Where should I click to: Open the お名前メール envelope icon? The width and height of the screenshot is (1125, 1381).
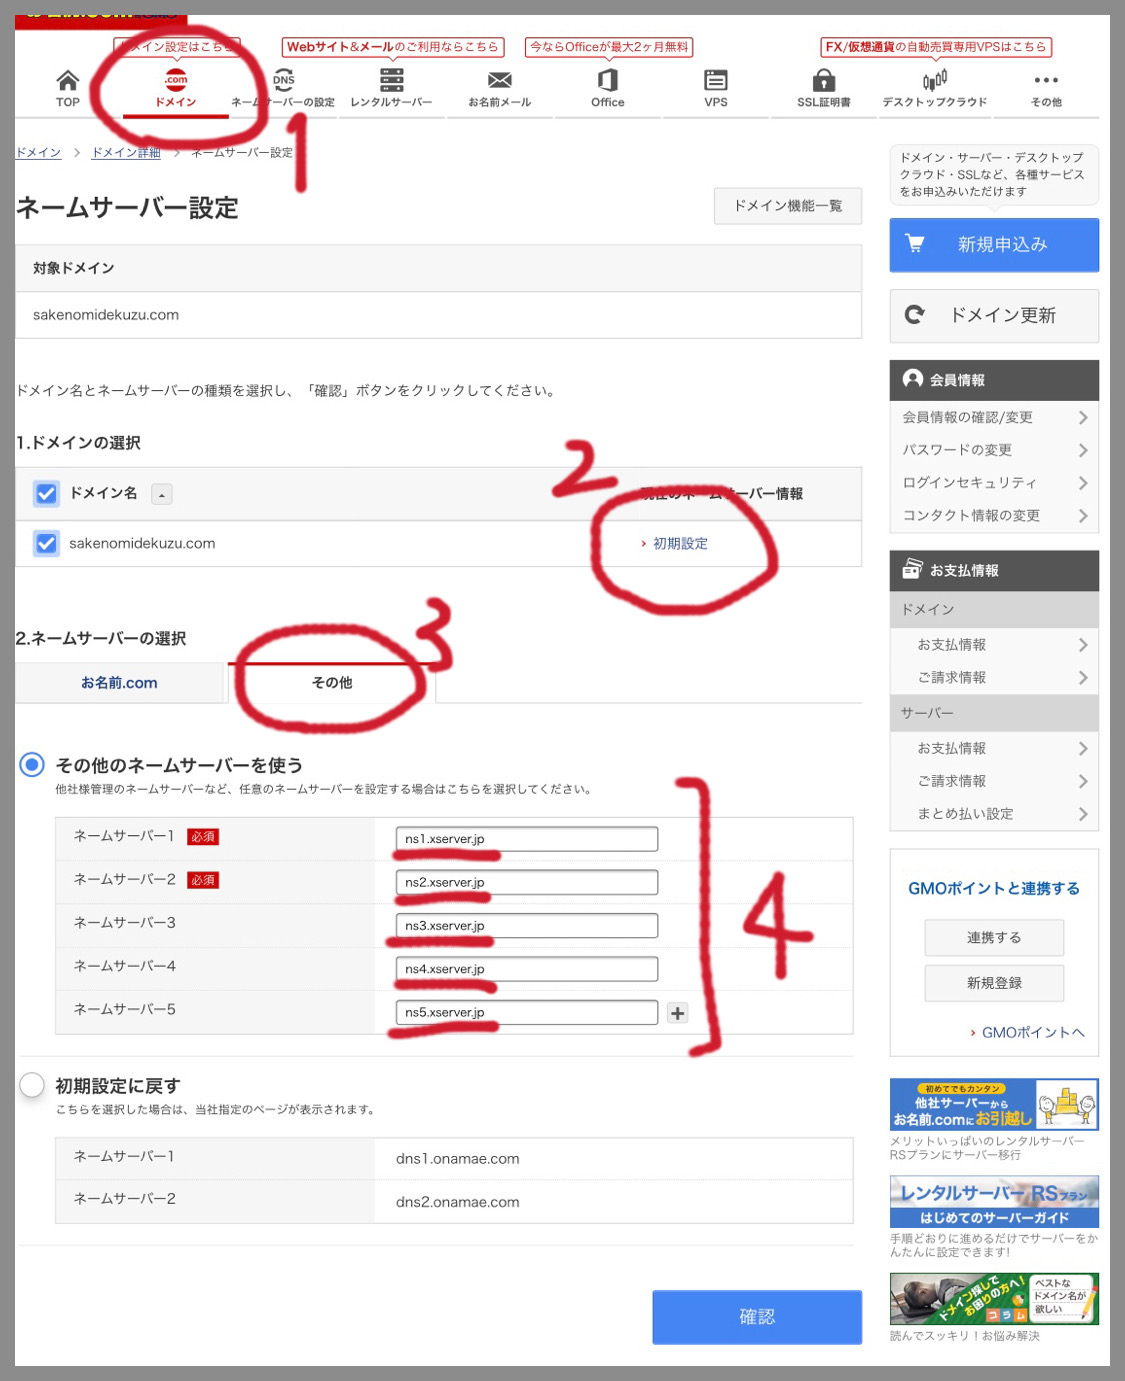500,80
